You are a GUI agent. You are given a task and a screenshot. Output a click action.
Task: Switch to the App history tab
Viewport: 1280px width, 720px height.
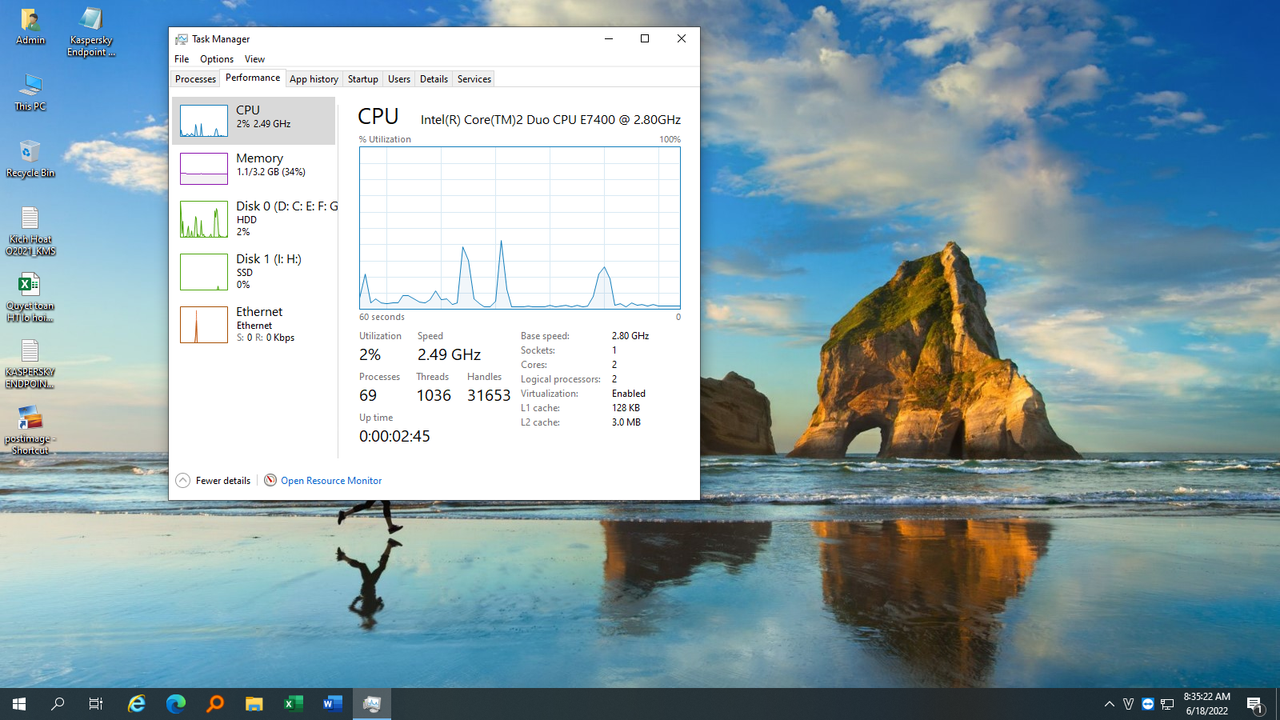click(314, 79)
